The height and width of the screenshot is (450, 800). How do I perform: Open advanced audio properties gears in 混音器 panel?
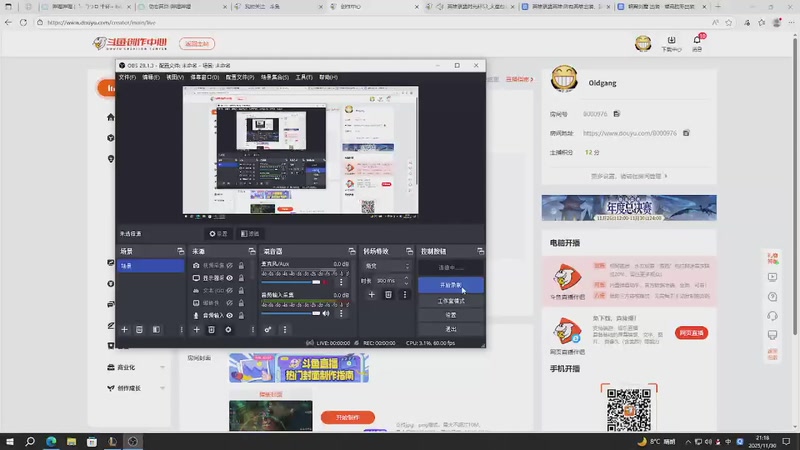pyautogui.click(x=268, y=330)
